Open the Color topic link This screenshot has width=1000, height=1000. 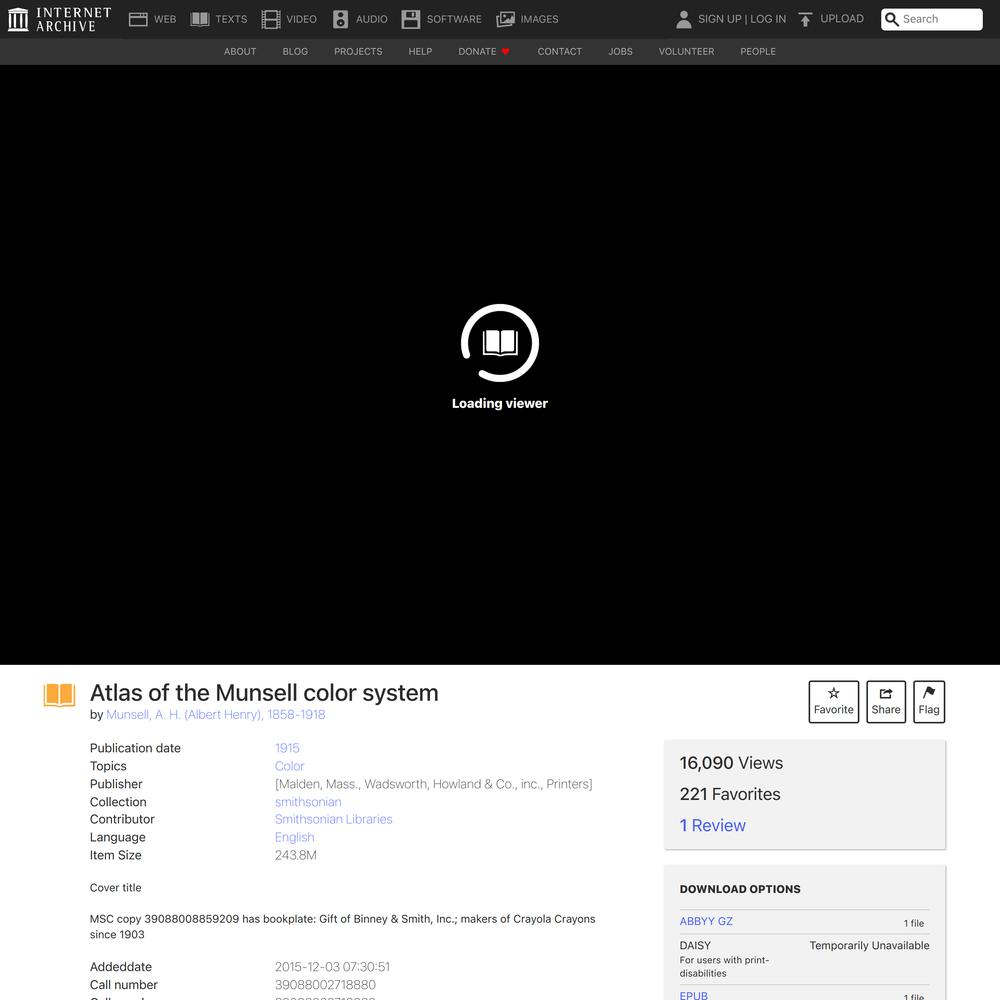point(290,766)
